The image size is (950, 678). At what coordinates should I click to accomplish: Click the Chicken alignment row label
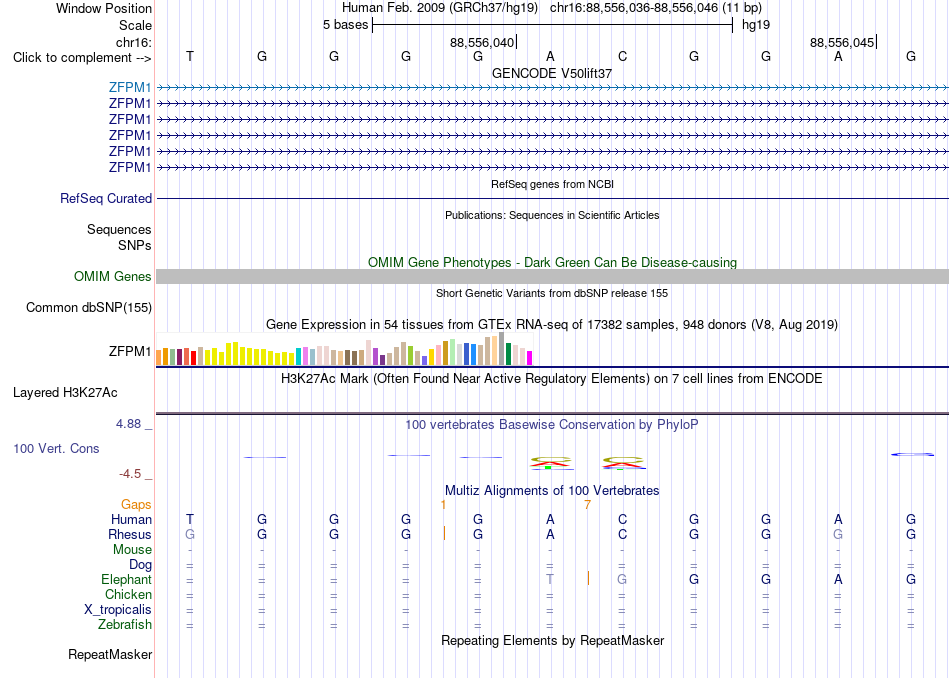coord(128,595)
